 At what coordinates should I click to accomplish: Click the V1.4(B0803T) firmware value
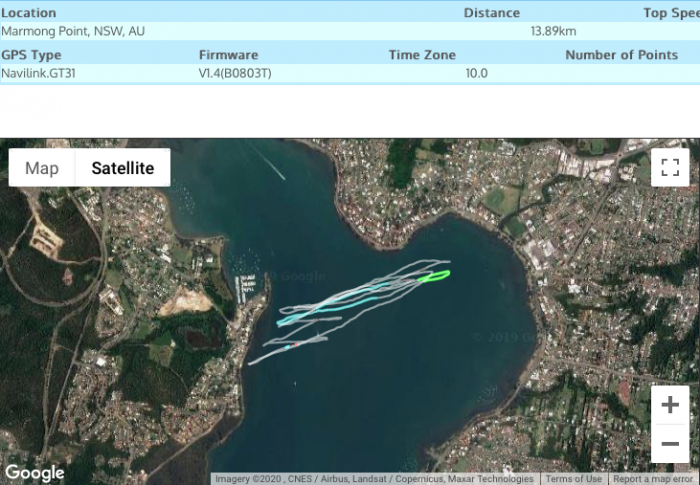(235, 73)
